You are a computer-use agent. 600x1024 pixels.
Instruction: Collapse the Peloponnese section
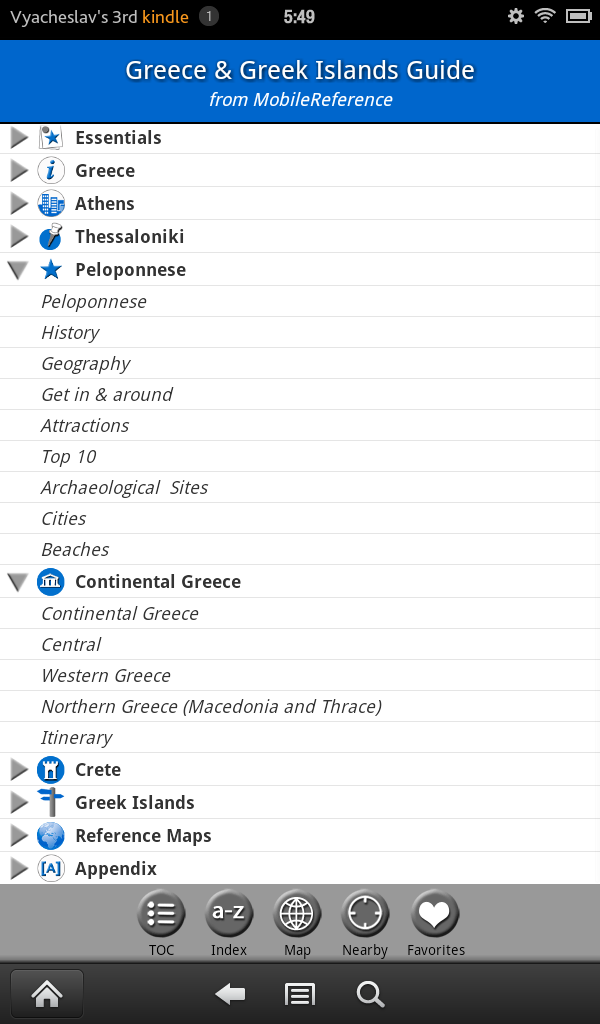pos(18,269)
